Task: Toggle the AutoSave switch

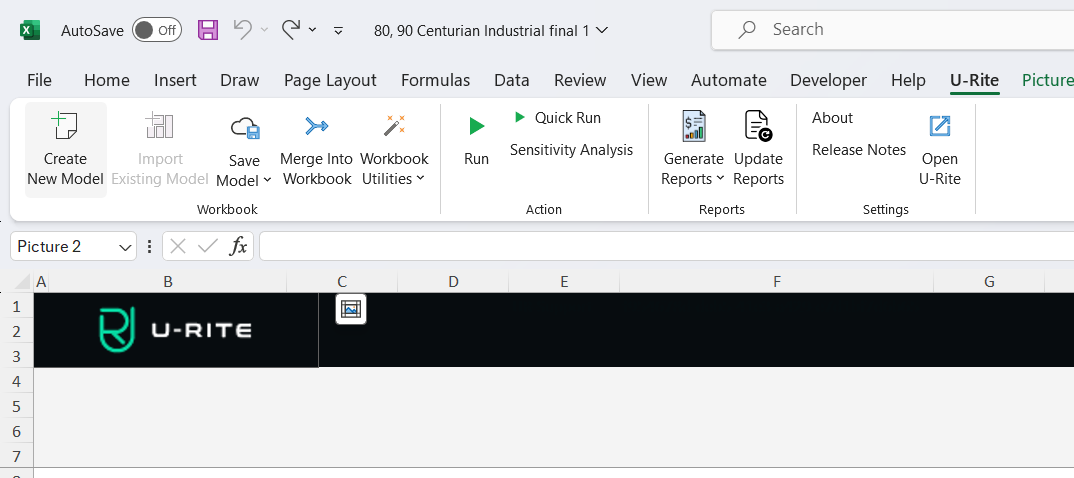Action: 157,30
